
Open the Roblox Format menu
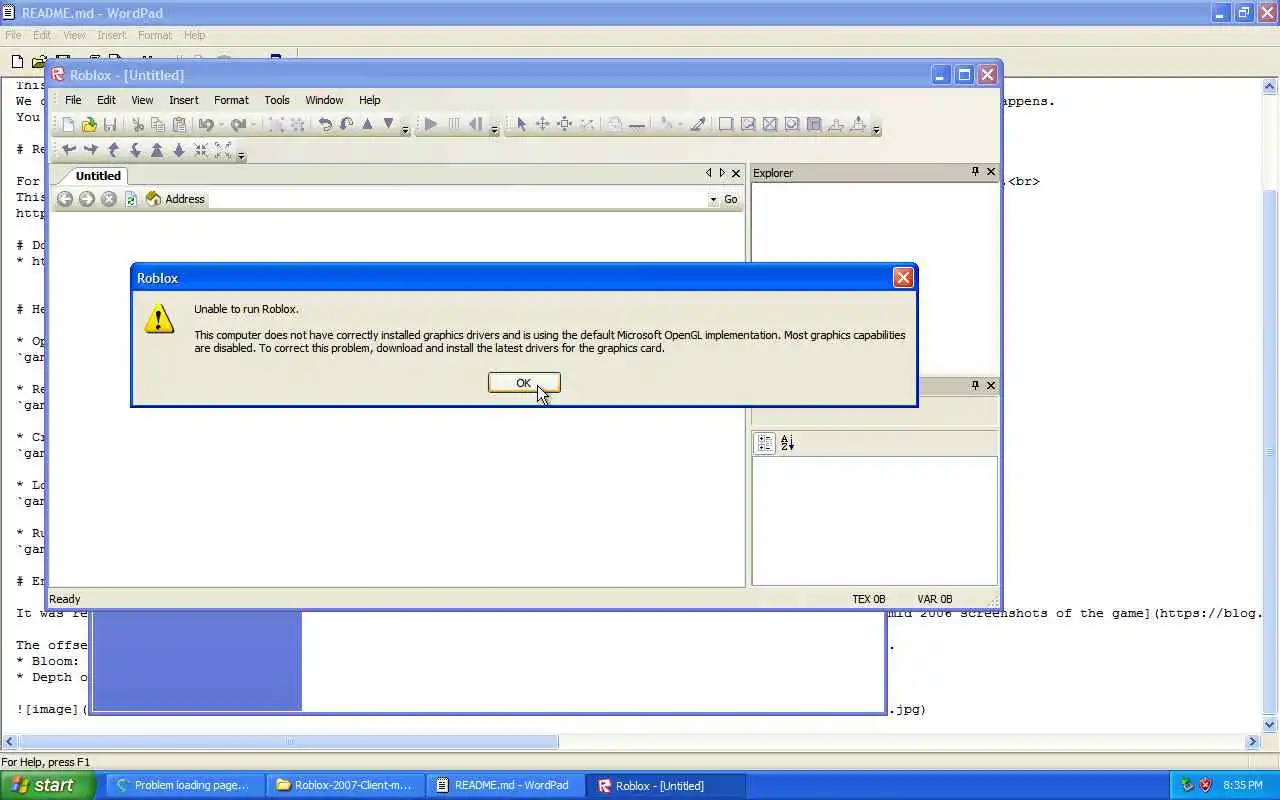pos(231,100)
